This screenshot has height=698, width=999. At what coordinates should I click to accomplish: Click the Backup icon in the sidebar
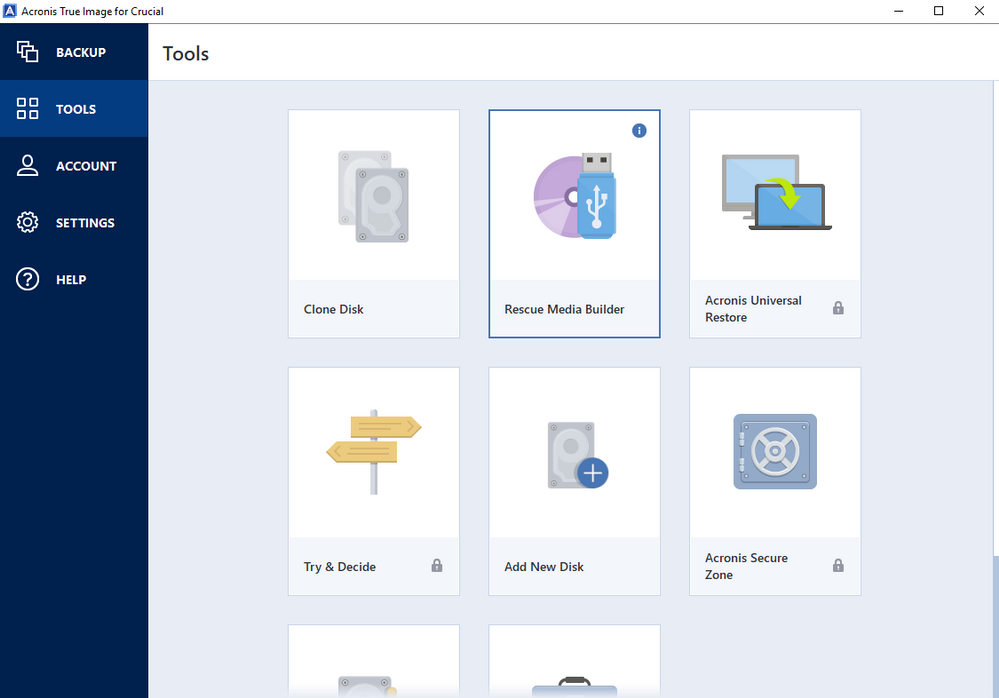(x=27, y=51)
